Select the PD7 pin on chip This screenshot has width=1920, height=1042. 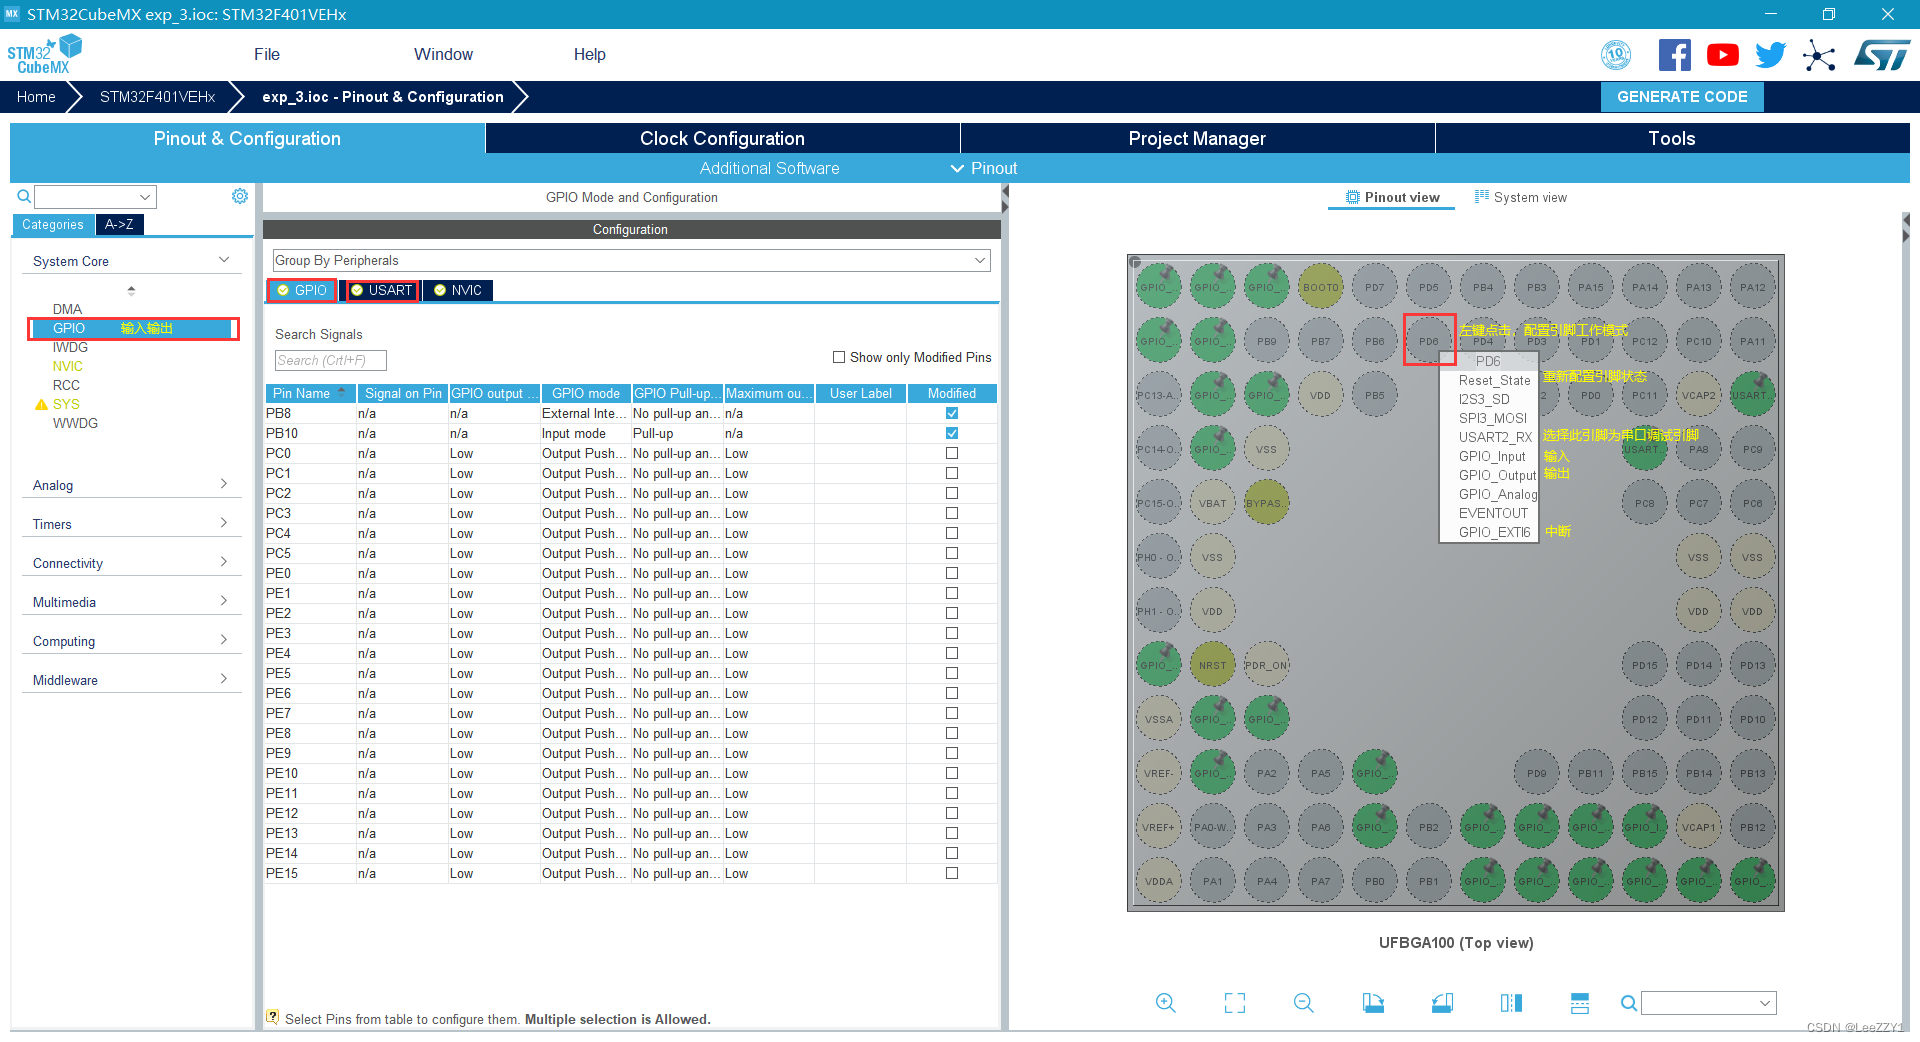click(1374, 287)
